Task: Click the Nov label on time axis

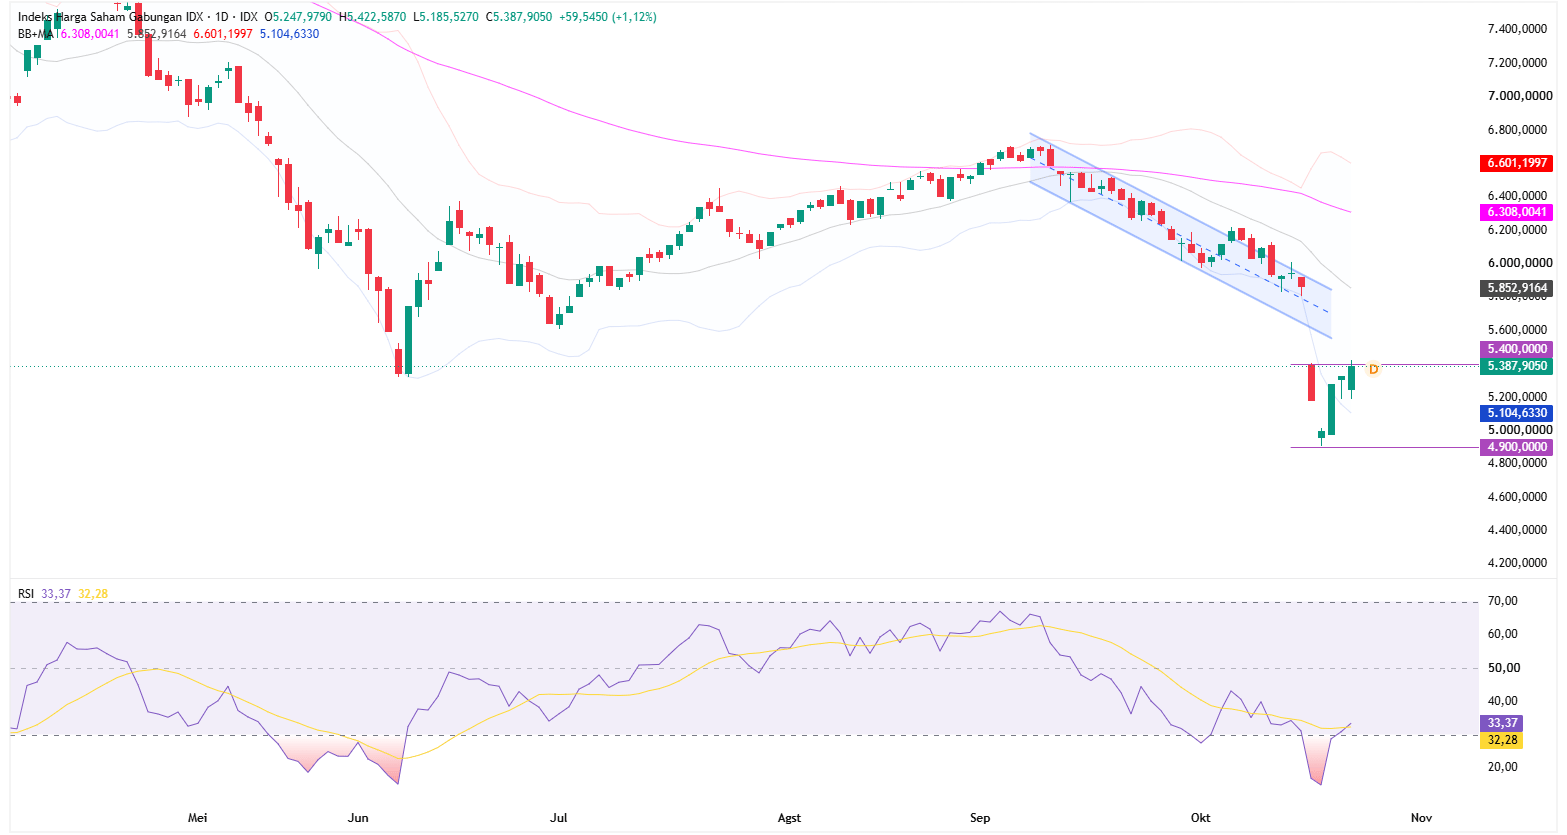Action: click(1421, 818)
